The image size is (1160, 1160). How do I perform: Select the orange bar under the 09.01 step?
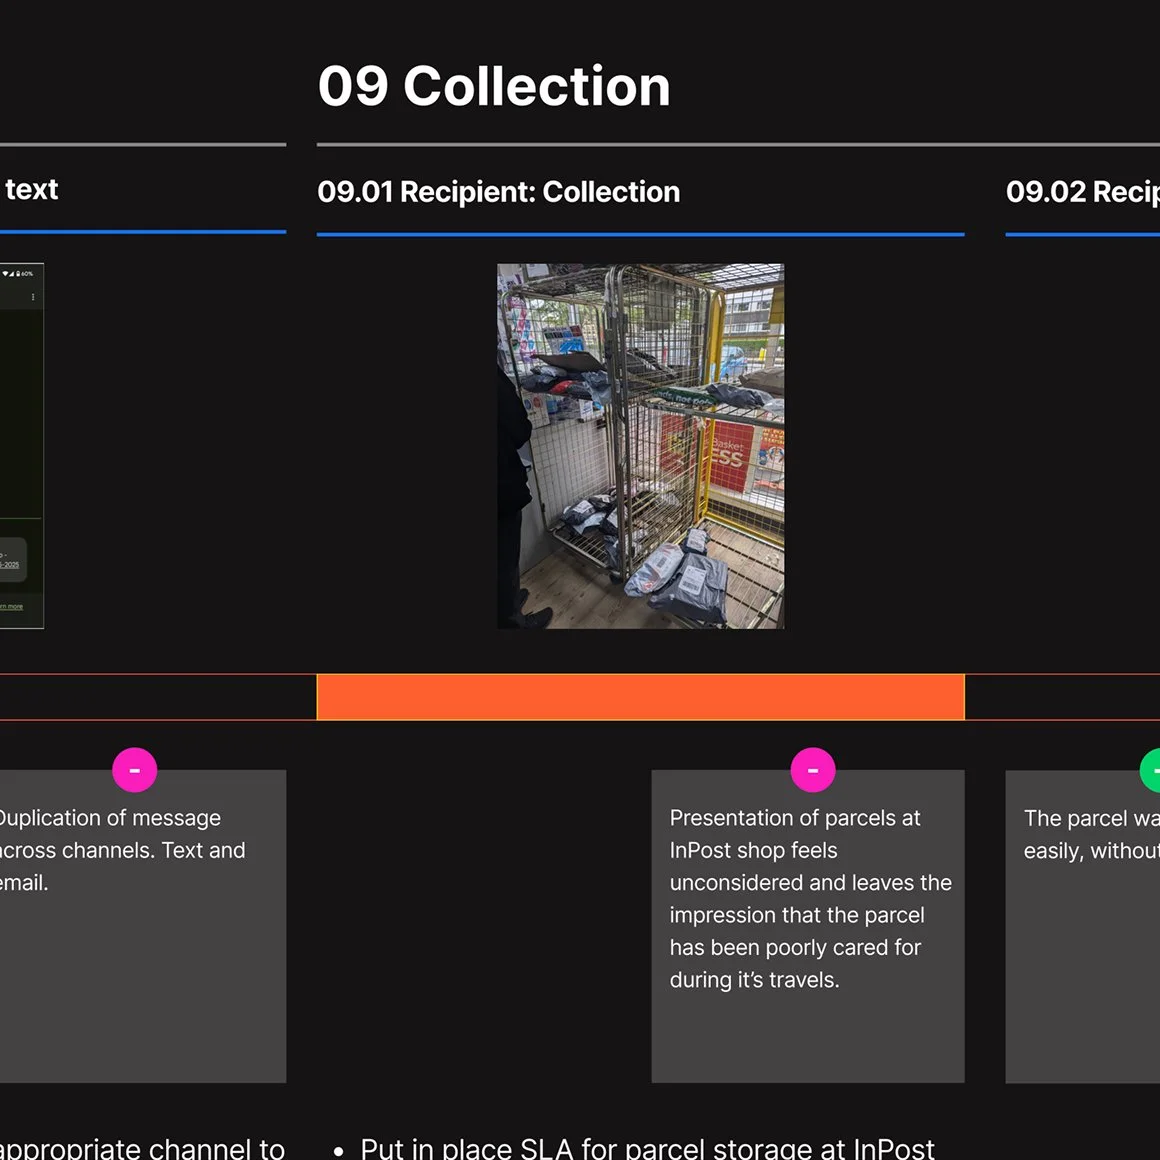click(x=641, y=697)
